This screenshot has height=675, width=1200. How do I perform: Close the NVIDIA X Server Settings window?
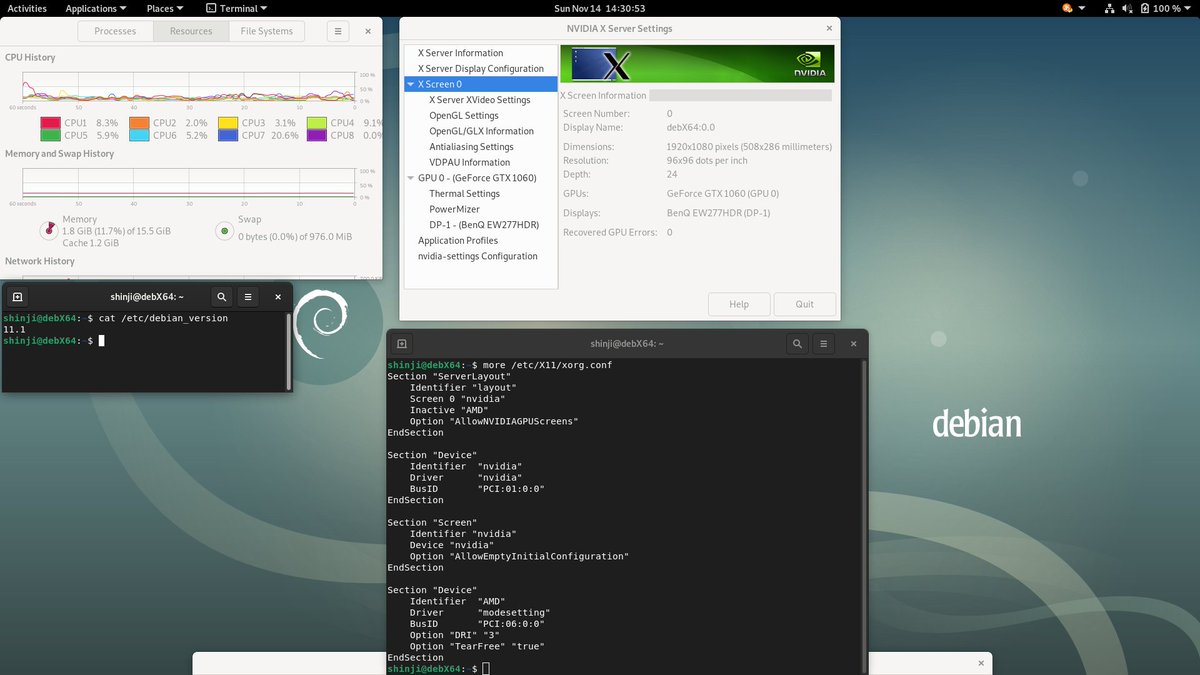point(829,29)
